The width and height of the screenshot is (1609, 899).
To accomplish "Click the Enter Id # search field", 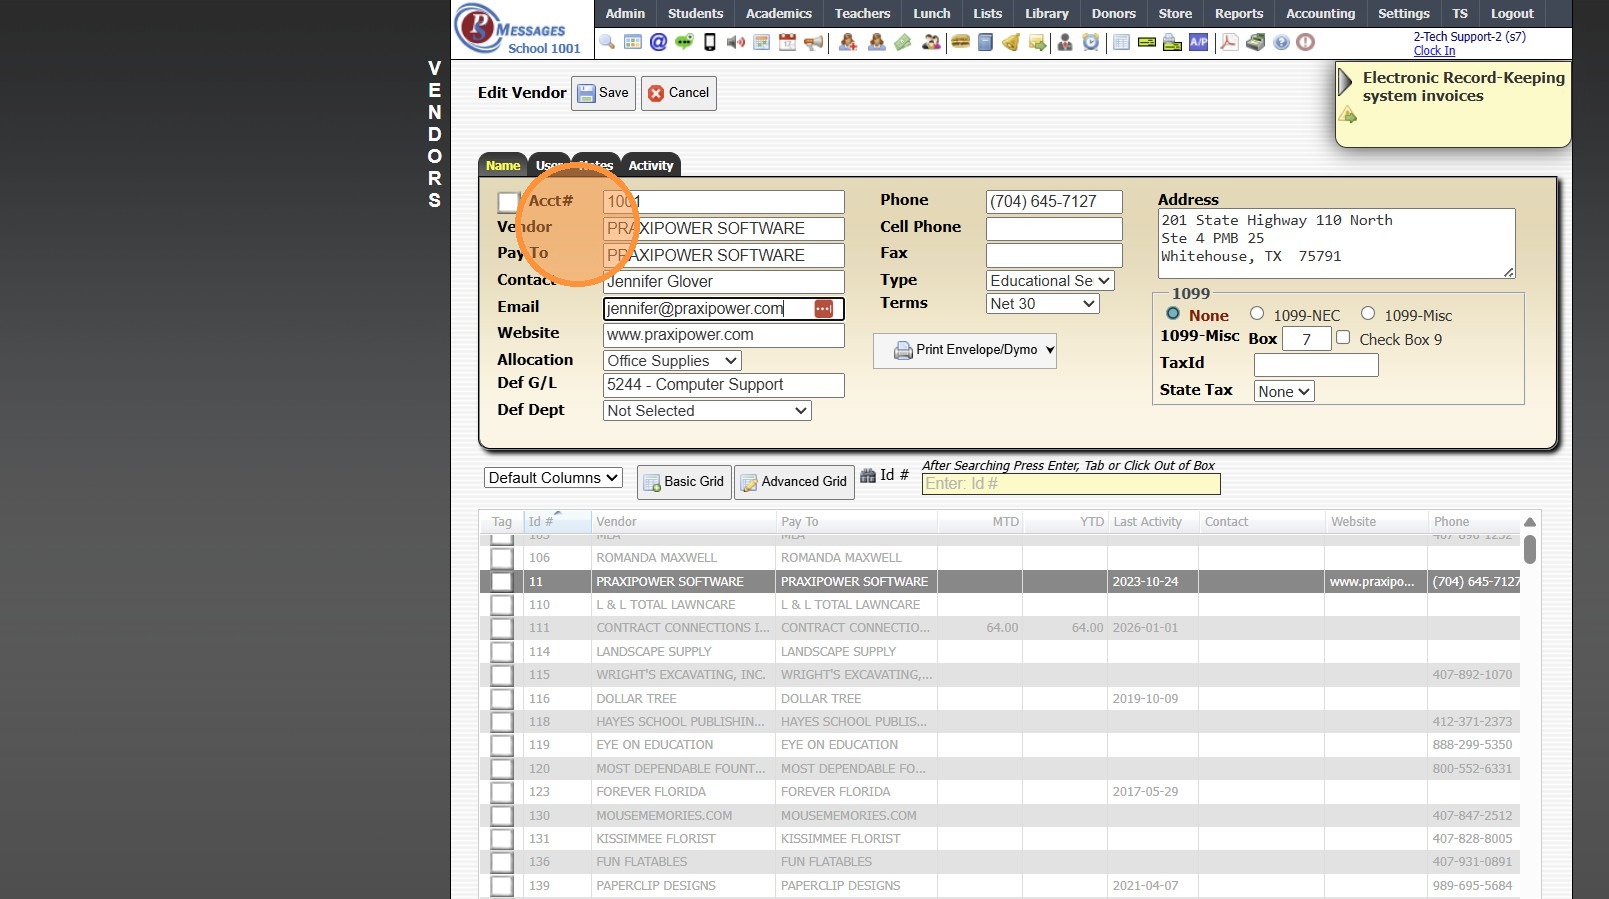I will pos(1070,484).
